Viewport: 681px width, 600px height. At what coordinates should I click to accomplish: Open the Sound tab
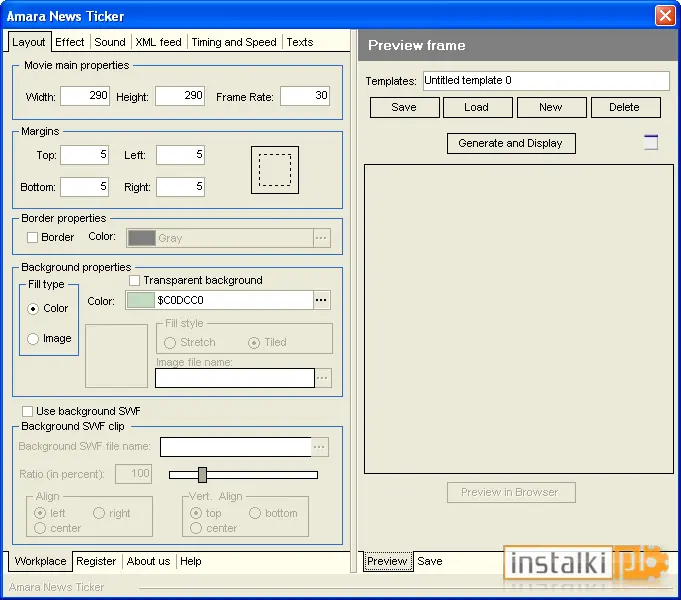110,42
